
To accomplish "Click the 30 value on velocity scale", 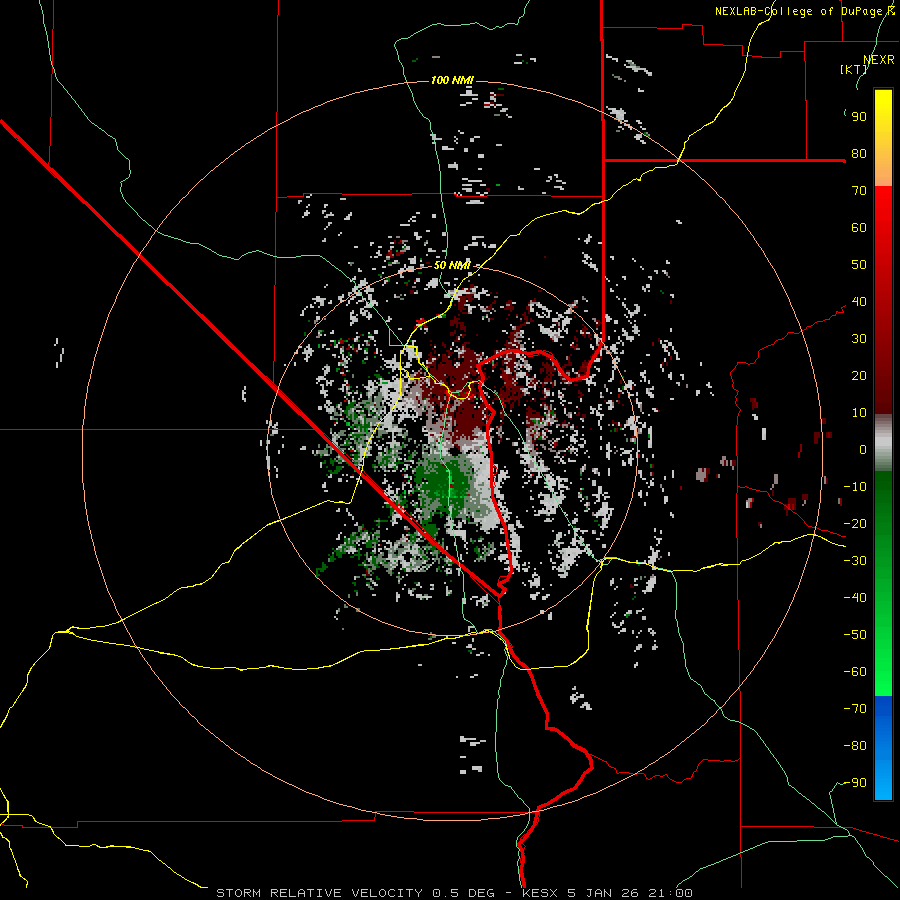I will click(x=859, y=339).
